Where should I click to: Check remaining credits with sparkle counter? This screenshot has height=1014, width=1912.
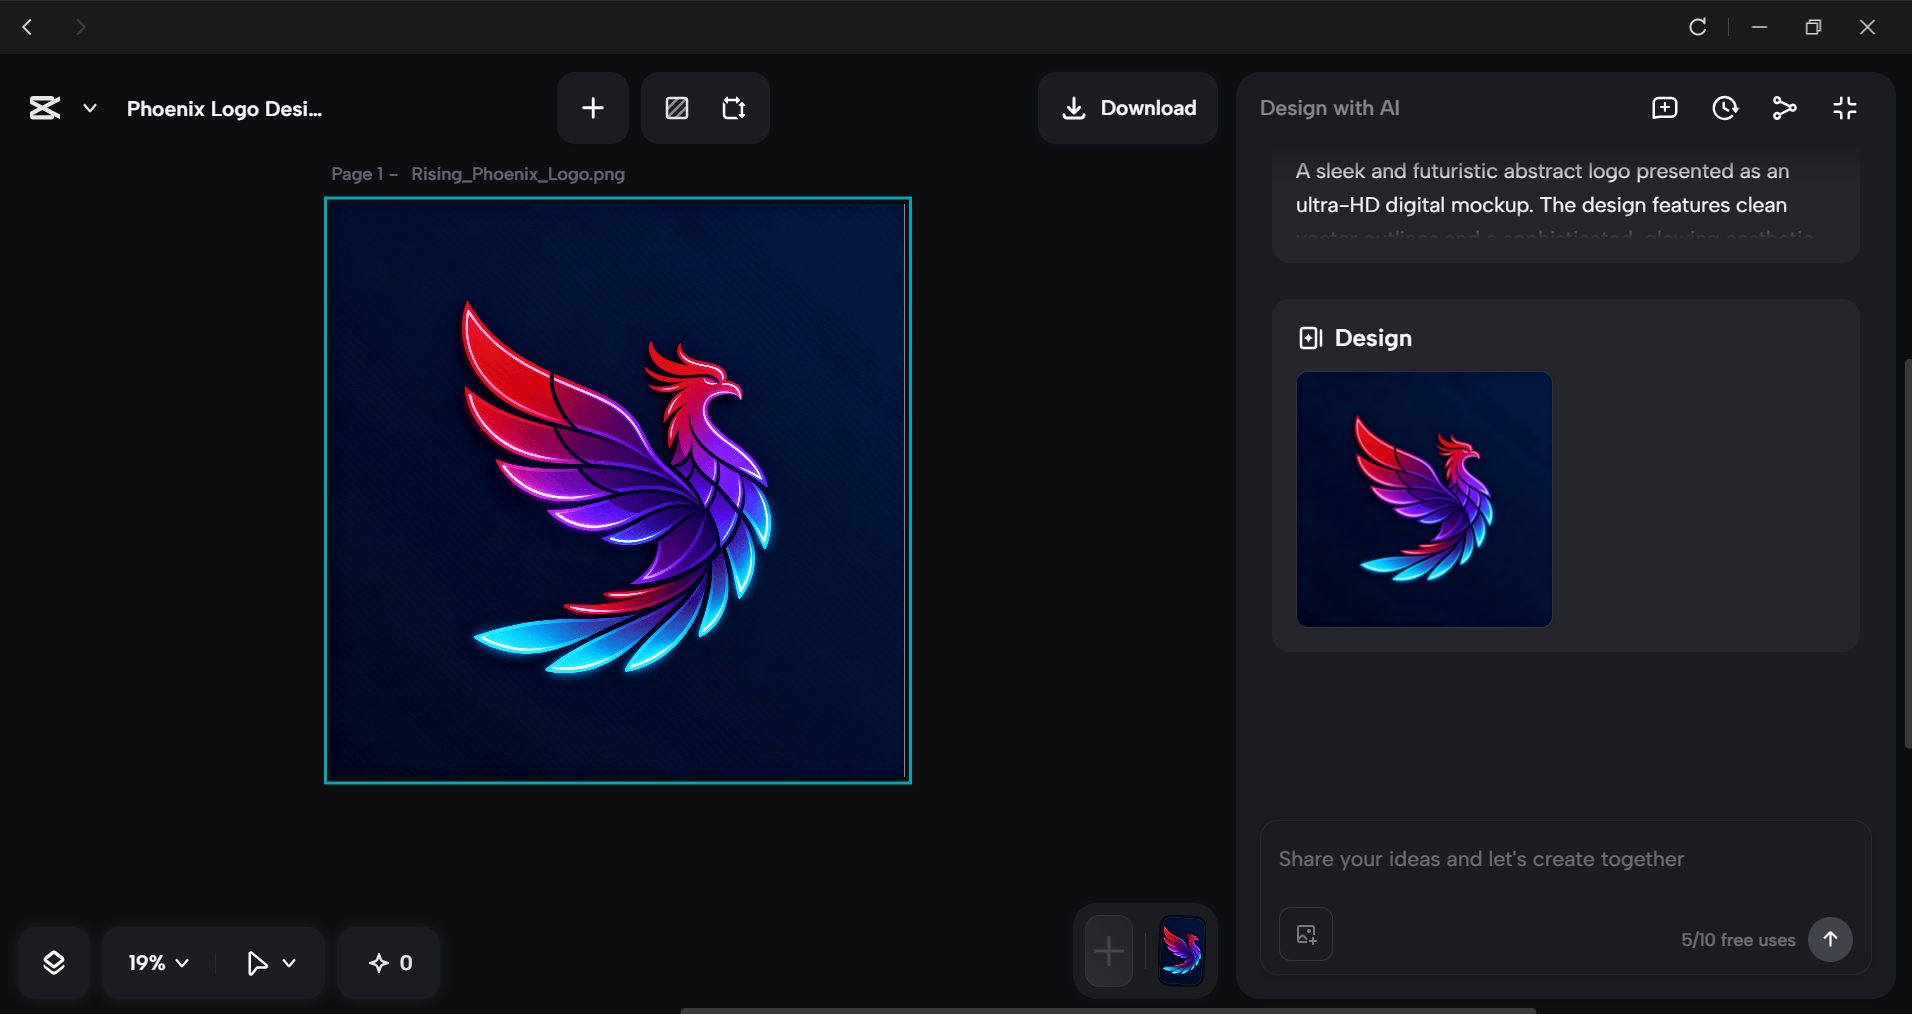coord(388,963)
